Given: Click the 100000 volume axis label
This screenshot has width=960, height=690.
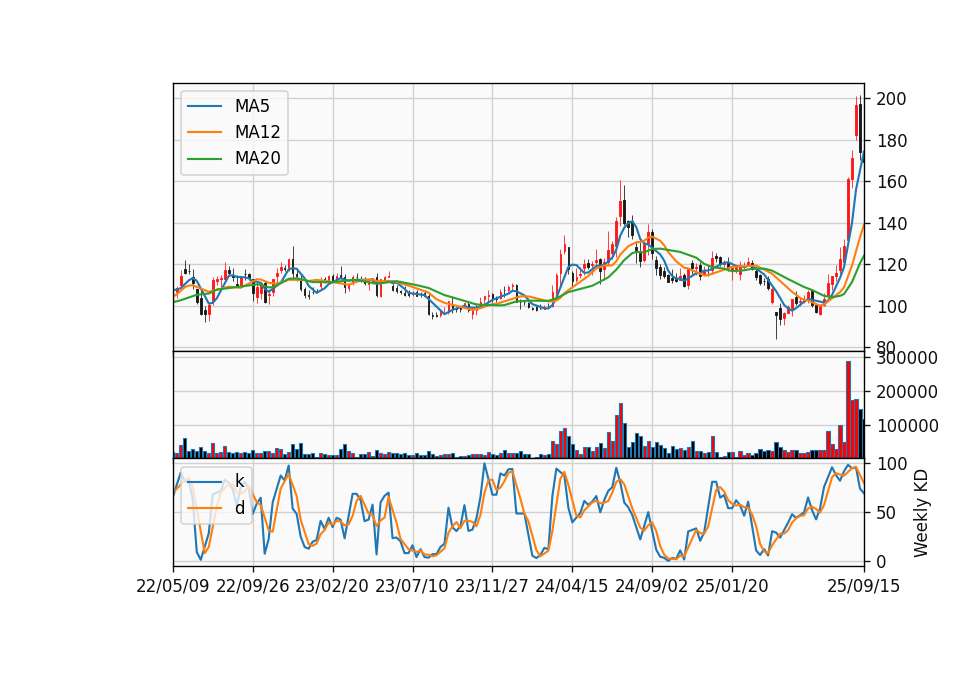Looking at the screenshot, I should pos(907,426).
